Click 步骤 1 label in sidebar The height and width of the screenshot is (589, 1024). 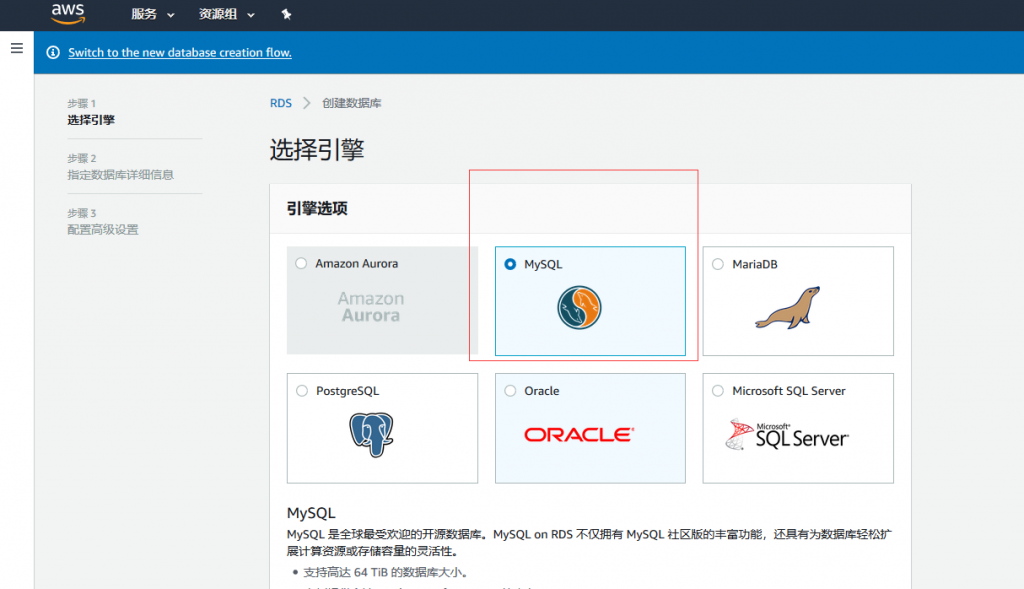pos(82,103)
